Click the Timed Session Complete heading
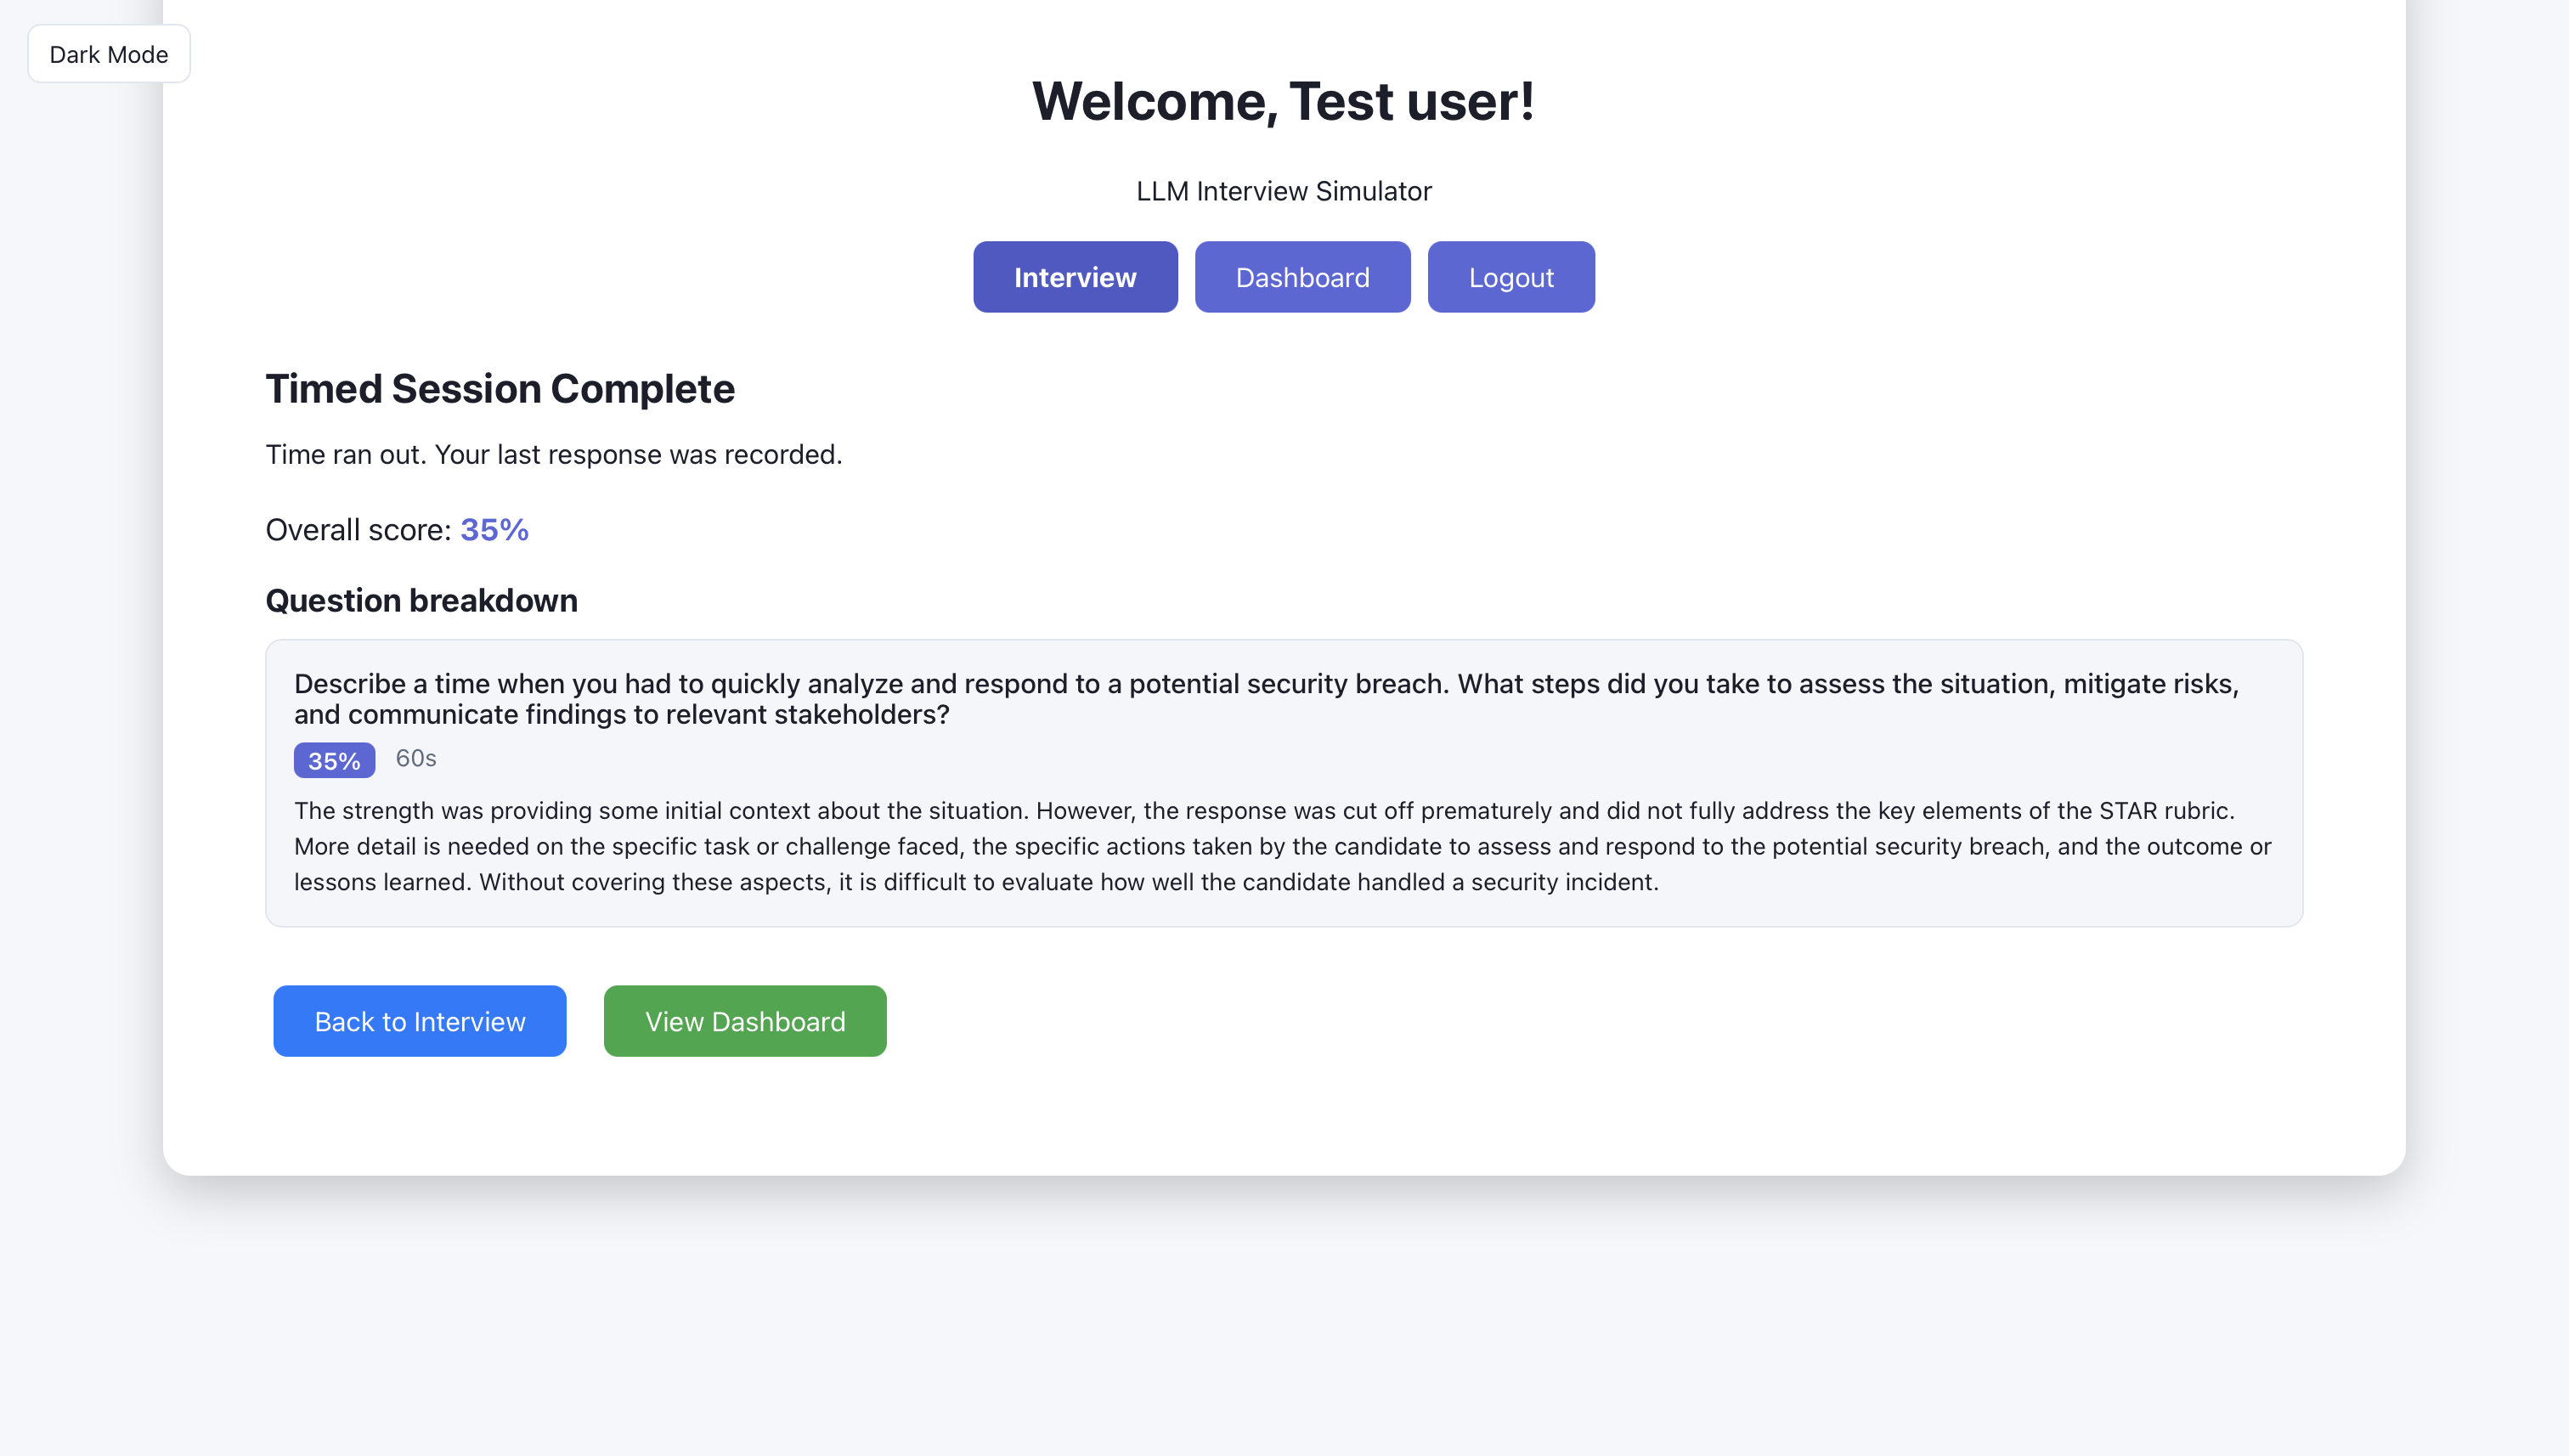The image size is (2569, 1456). (499, 388)
